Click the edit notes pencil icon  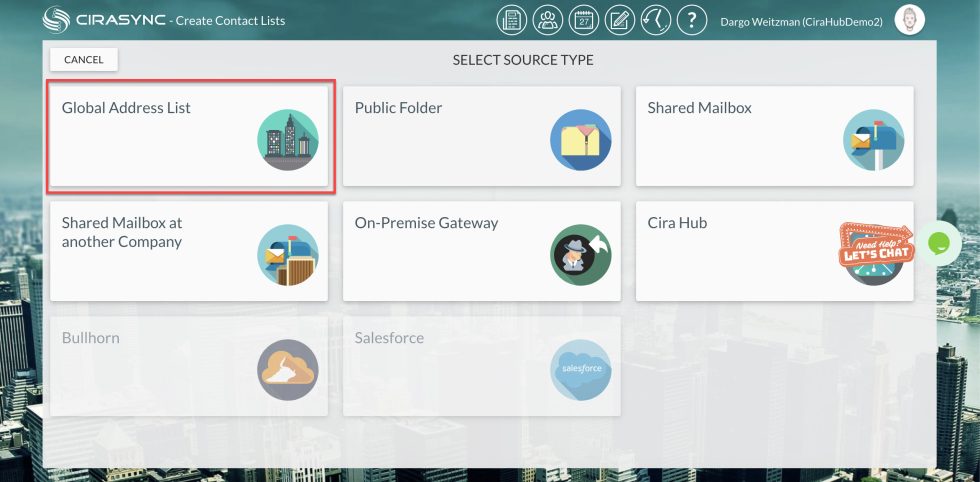coord(620,20)
